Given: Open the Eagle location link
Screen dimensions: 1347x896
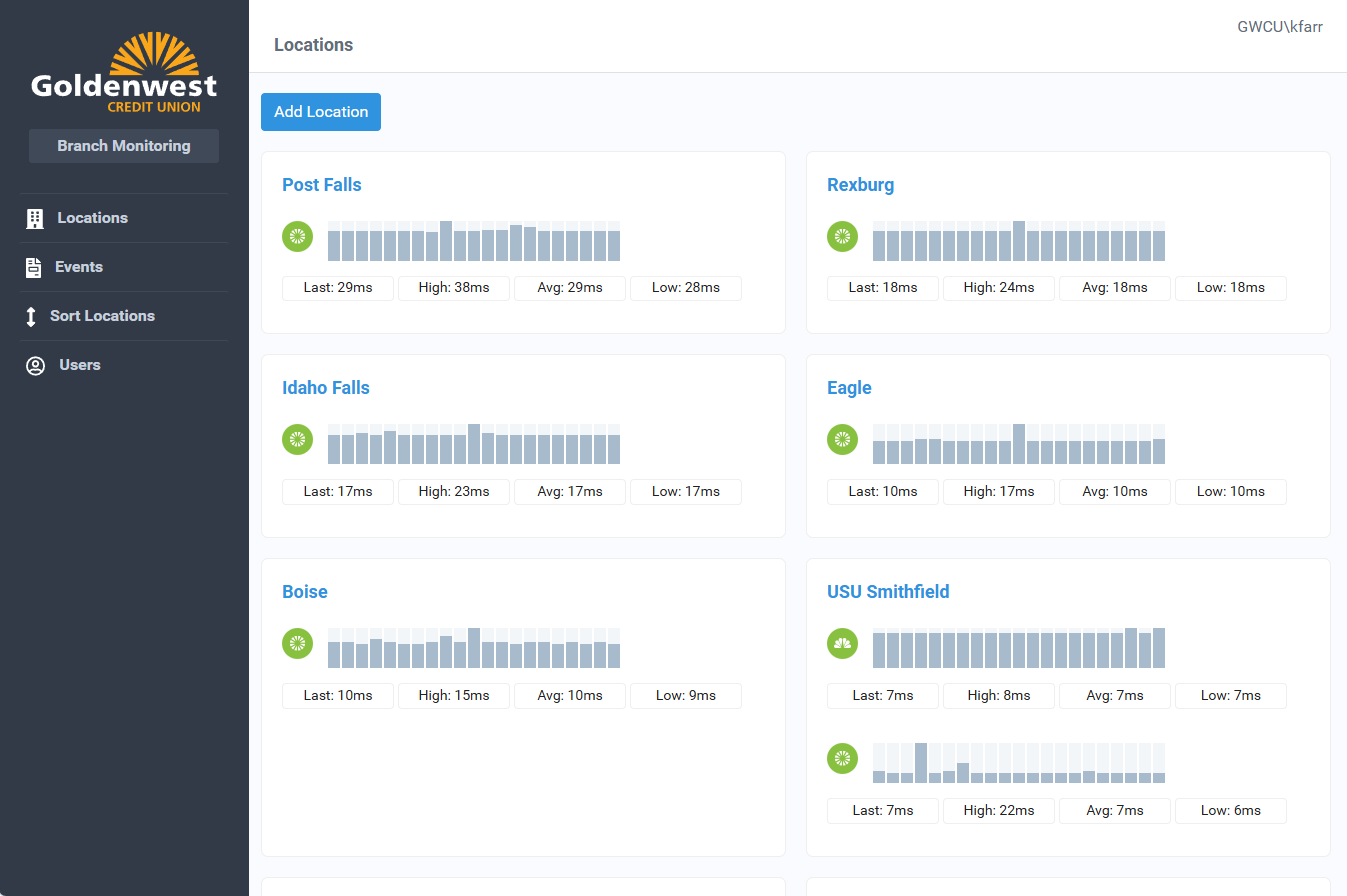Looking at the screenshot, I should coord(849,388).
